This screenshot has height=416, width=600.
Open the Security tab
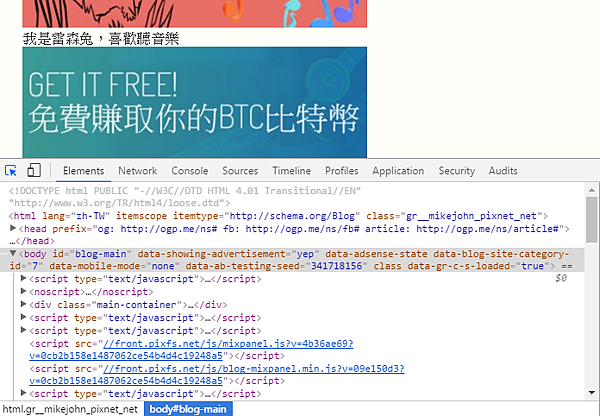pyautogui.click(x=457, y=171)
